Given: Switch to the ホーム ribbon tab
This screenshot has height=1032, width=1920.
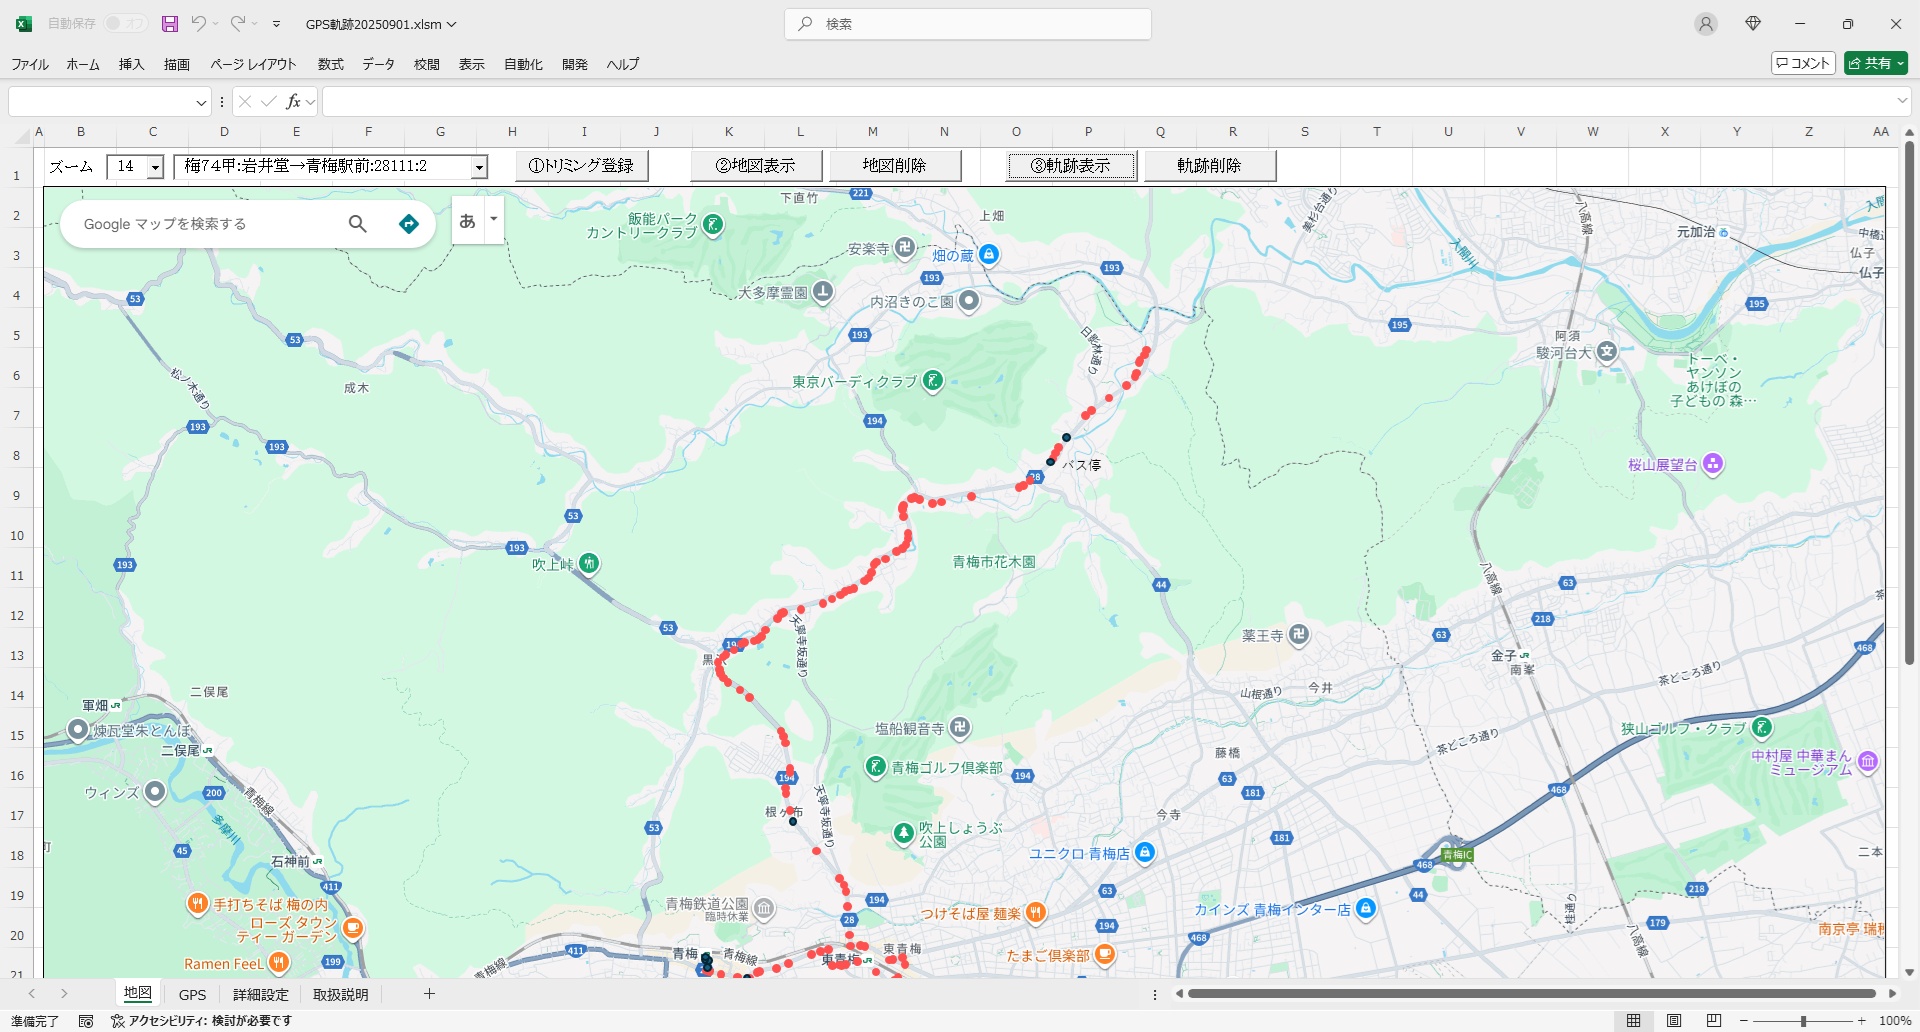Looking at the screenshot, I should pyautogui.click(x=83, y=64).
